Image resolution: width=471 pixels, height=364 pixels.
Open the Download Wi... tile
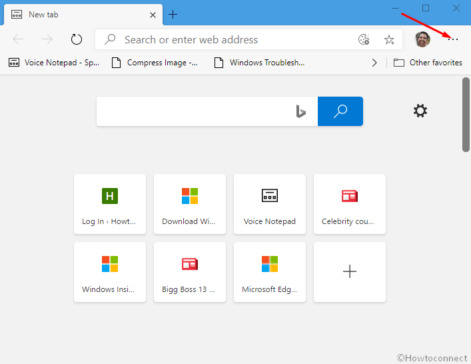click(190, 204)
